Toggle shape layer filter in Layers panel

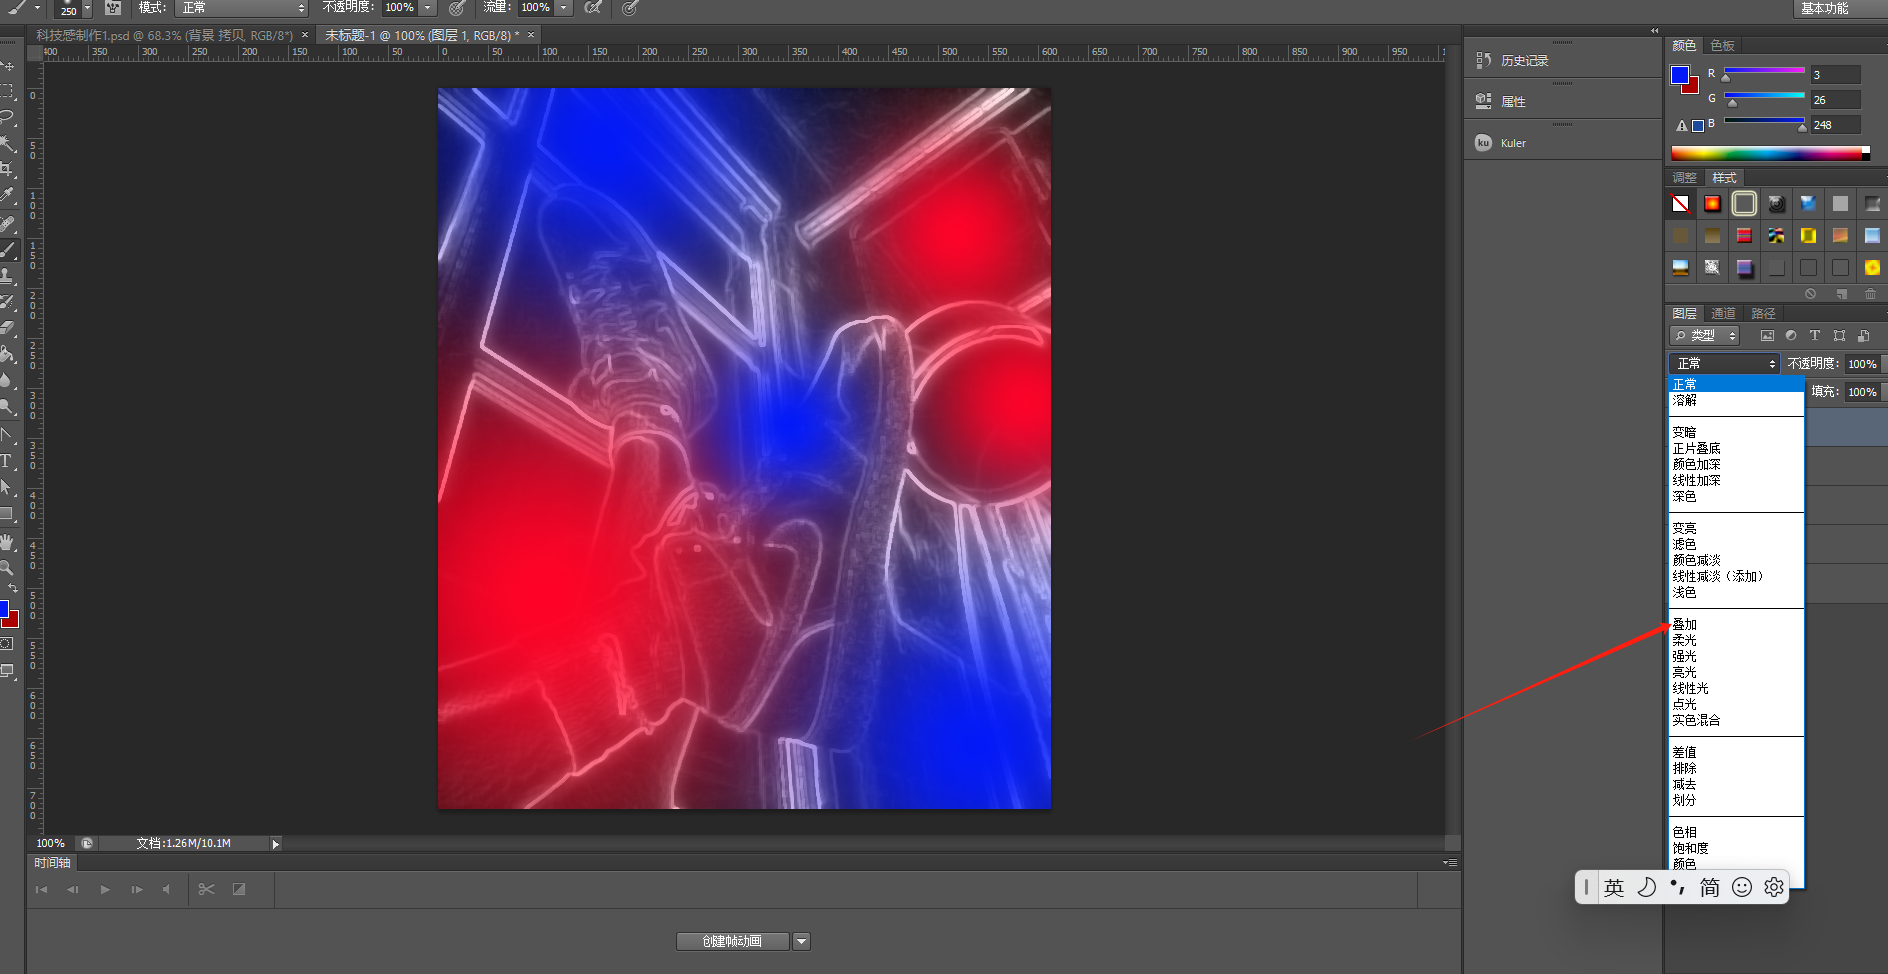coord(1839,336)
